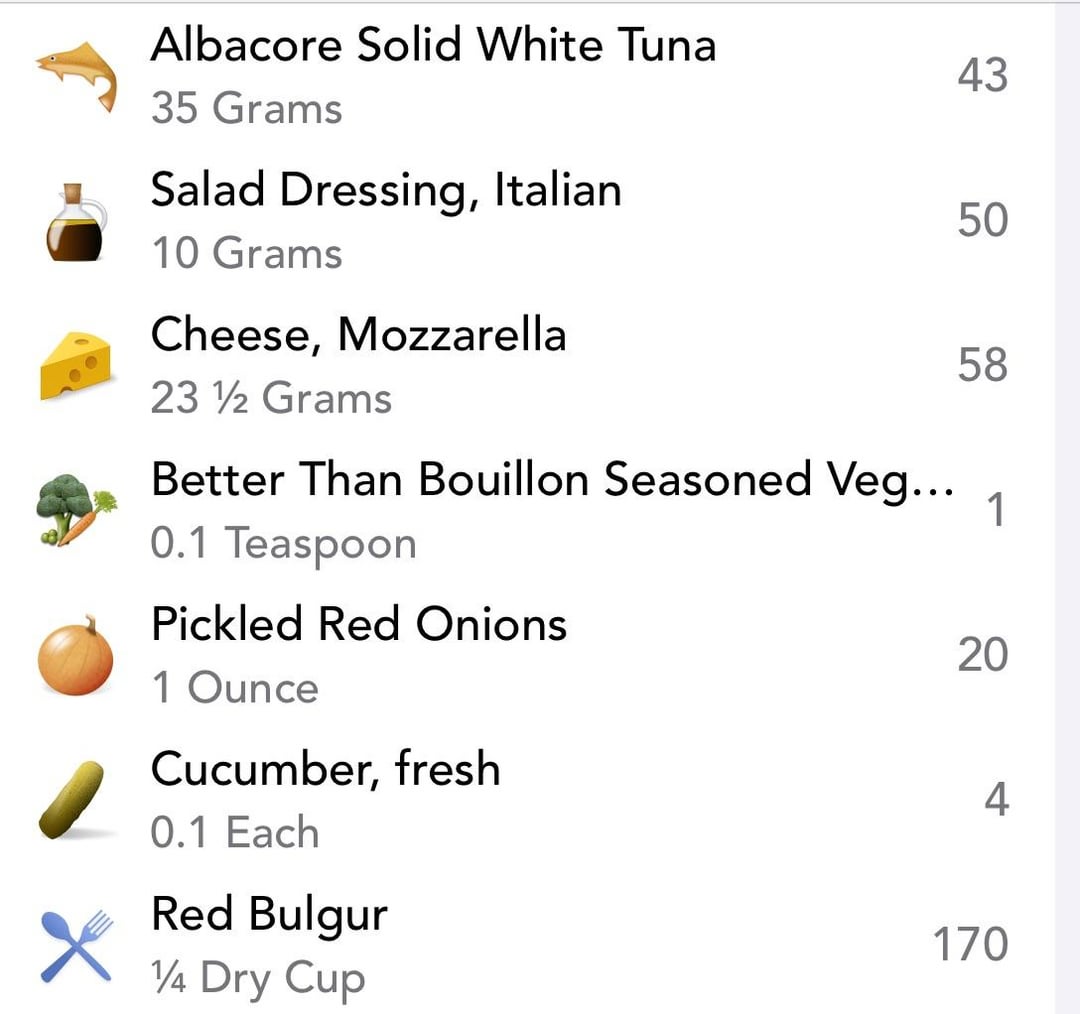
Task: Open the Salad Dressing, Italian entry
Action: (x=386, y=190)
